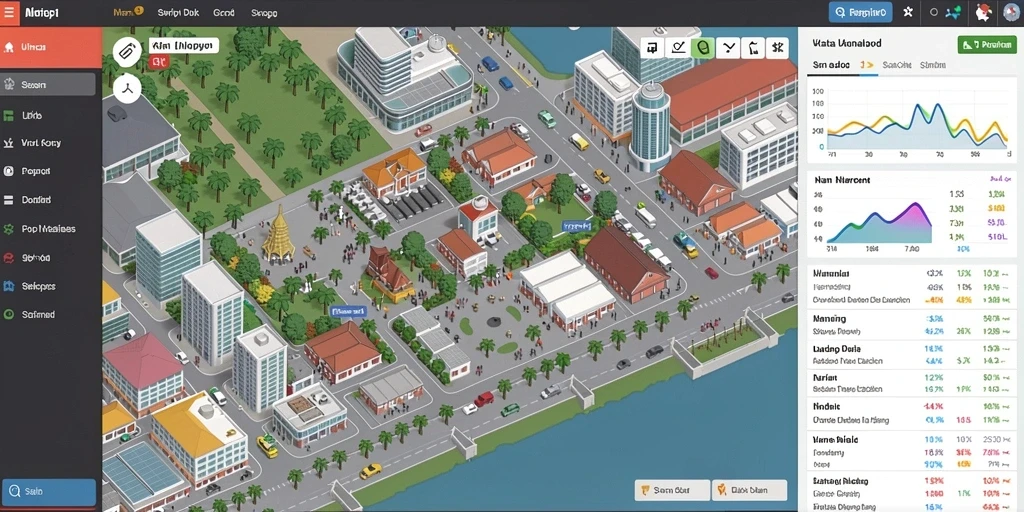Click the 'Sam Gbt' button at the map bottom
Image resolution: width=1024 pixels, height=512 pixels.
coord(672,490)
